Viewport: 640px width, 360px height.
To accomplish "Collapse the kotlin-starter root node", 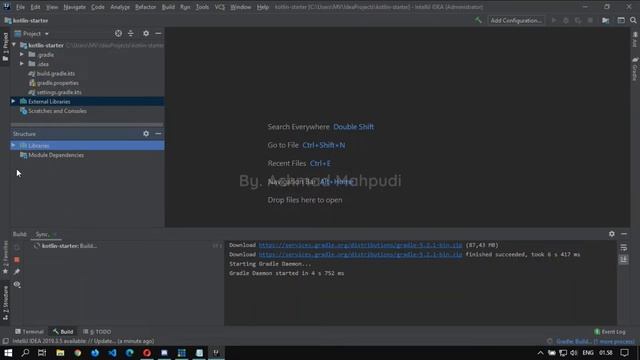I will 14,45.
